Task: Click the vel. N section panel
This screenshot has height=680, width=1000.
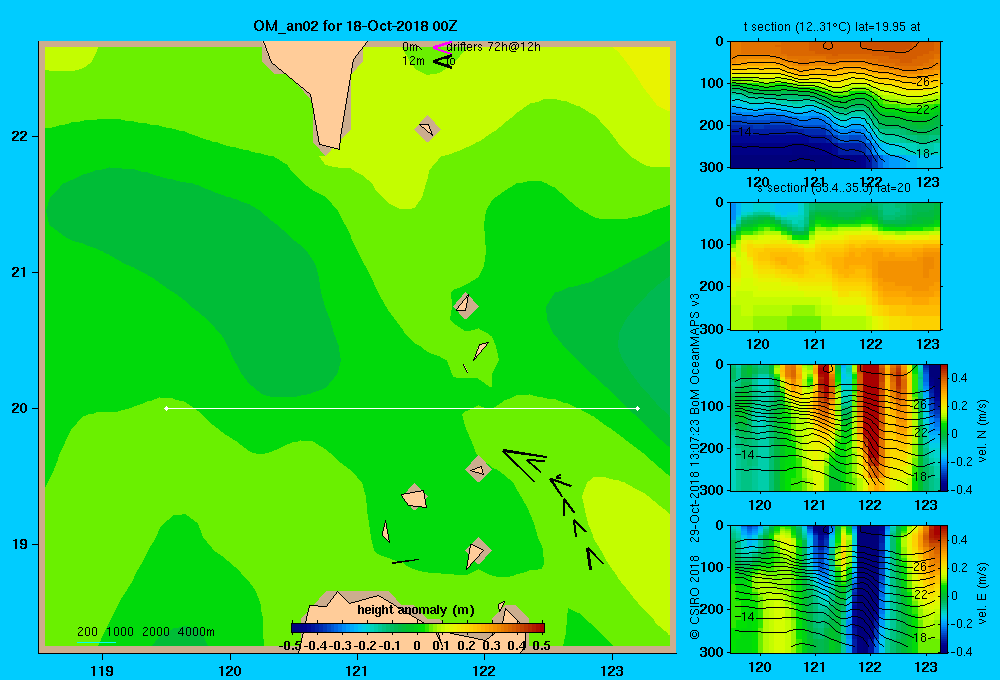Action: click(x=835, y=427)
